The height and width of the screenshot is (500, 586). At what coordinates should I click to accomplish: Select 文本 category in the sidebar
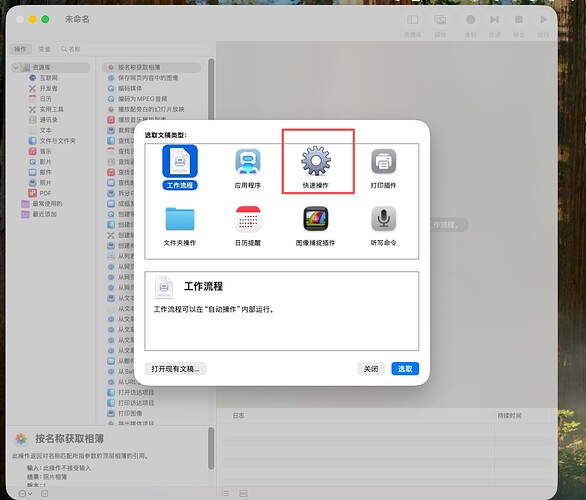[46, 130]
